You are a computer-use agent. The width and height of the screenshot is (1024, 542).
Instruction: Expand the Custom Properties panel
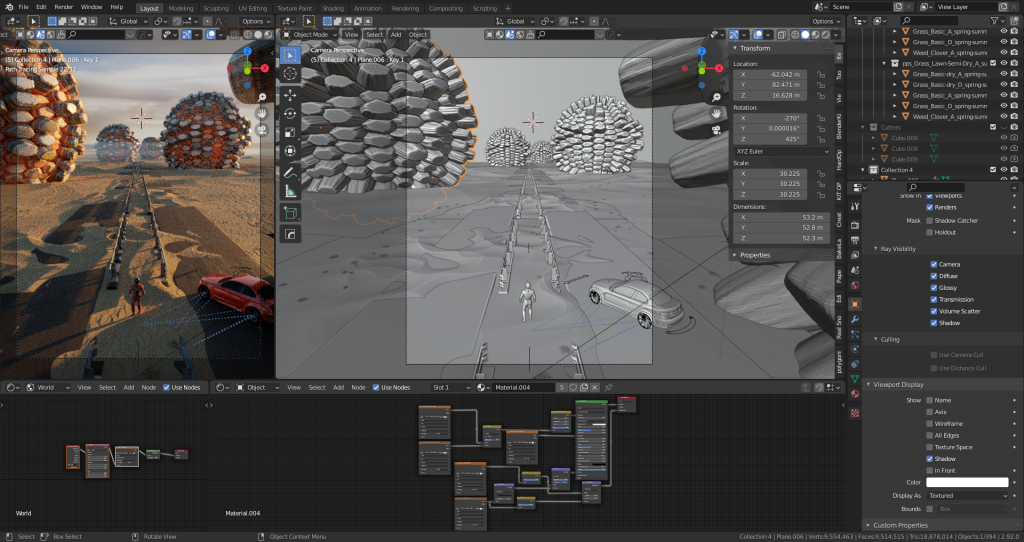point(900,525)
